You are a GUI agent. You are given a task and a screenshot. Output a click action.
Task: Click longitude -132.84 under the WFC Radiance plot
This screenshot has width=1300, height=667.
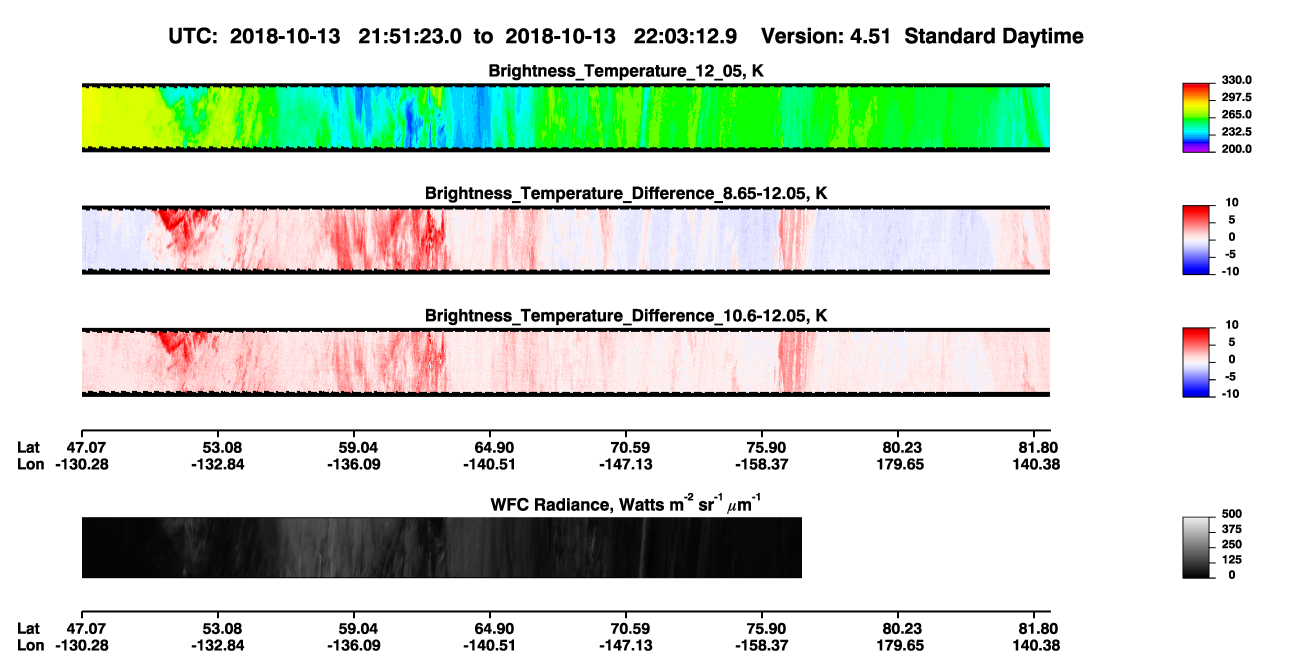tap(217, 645)
